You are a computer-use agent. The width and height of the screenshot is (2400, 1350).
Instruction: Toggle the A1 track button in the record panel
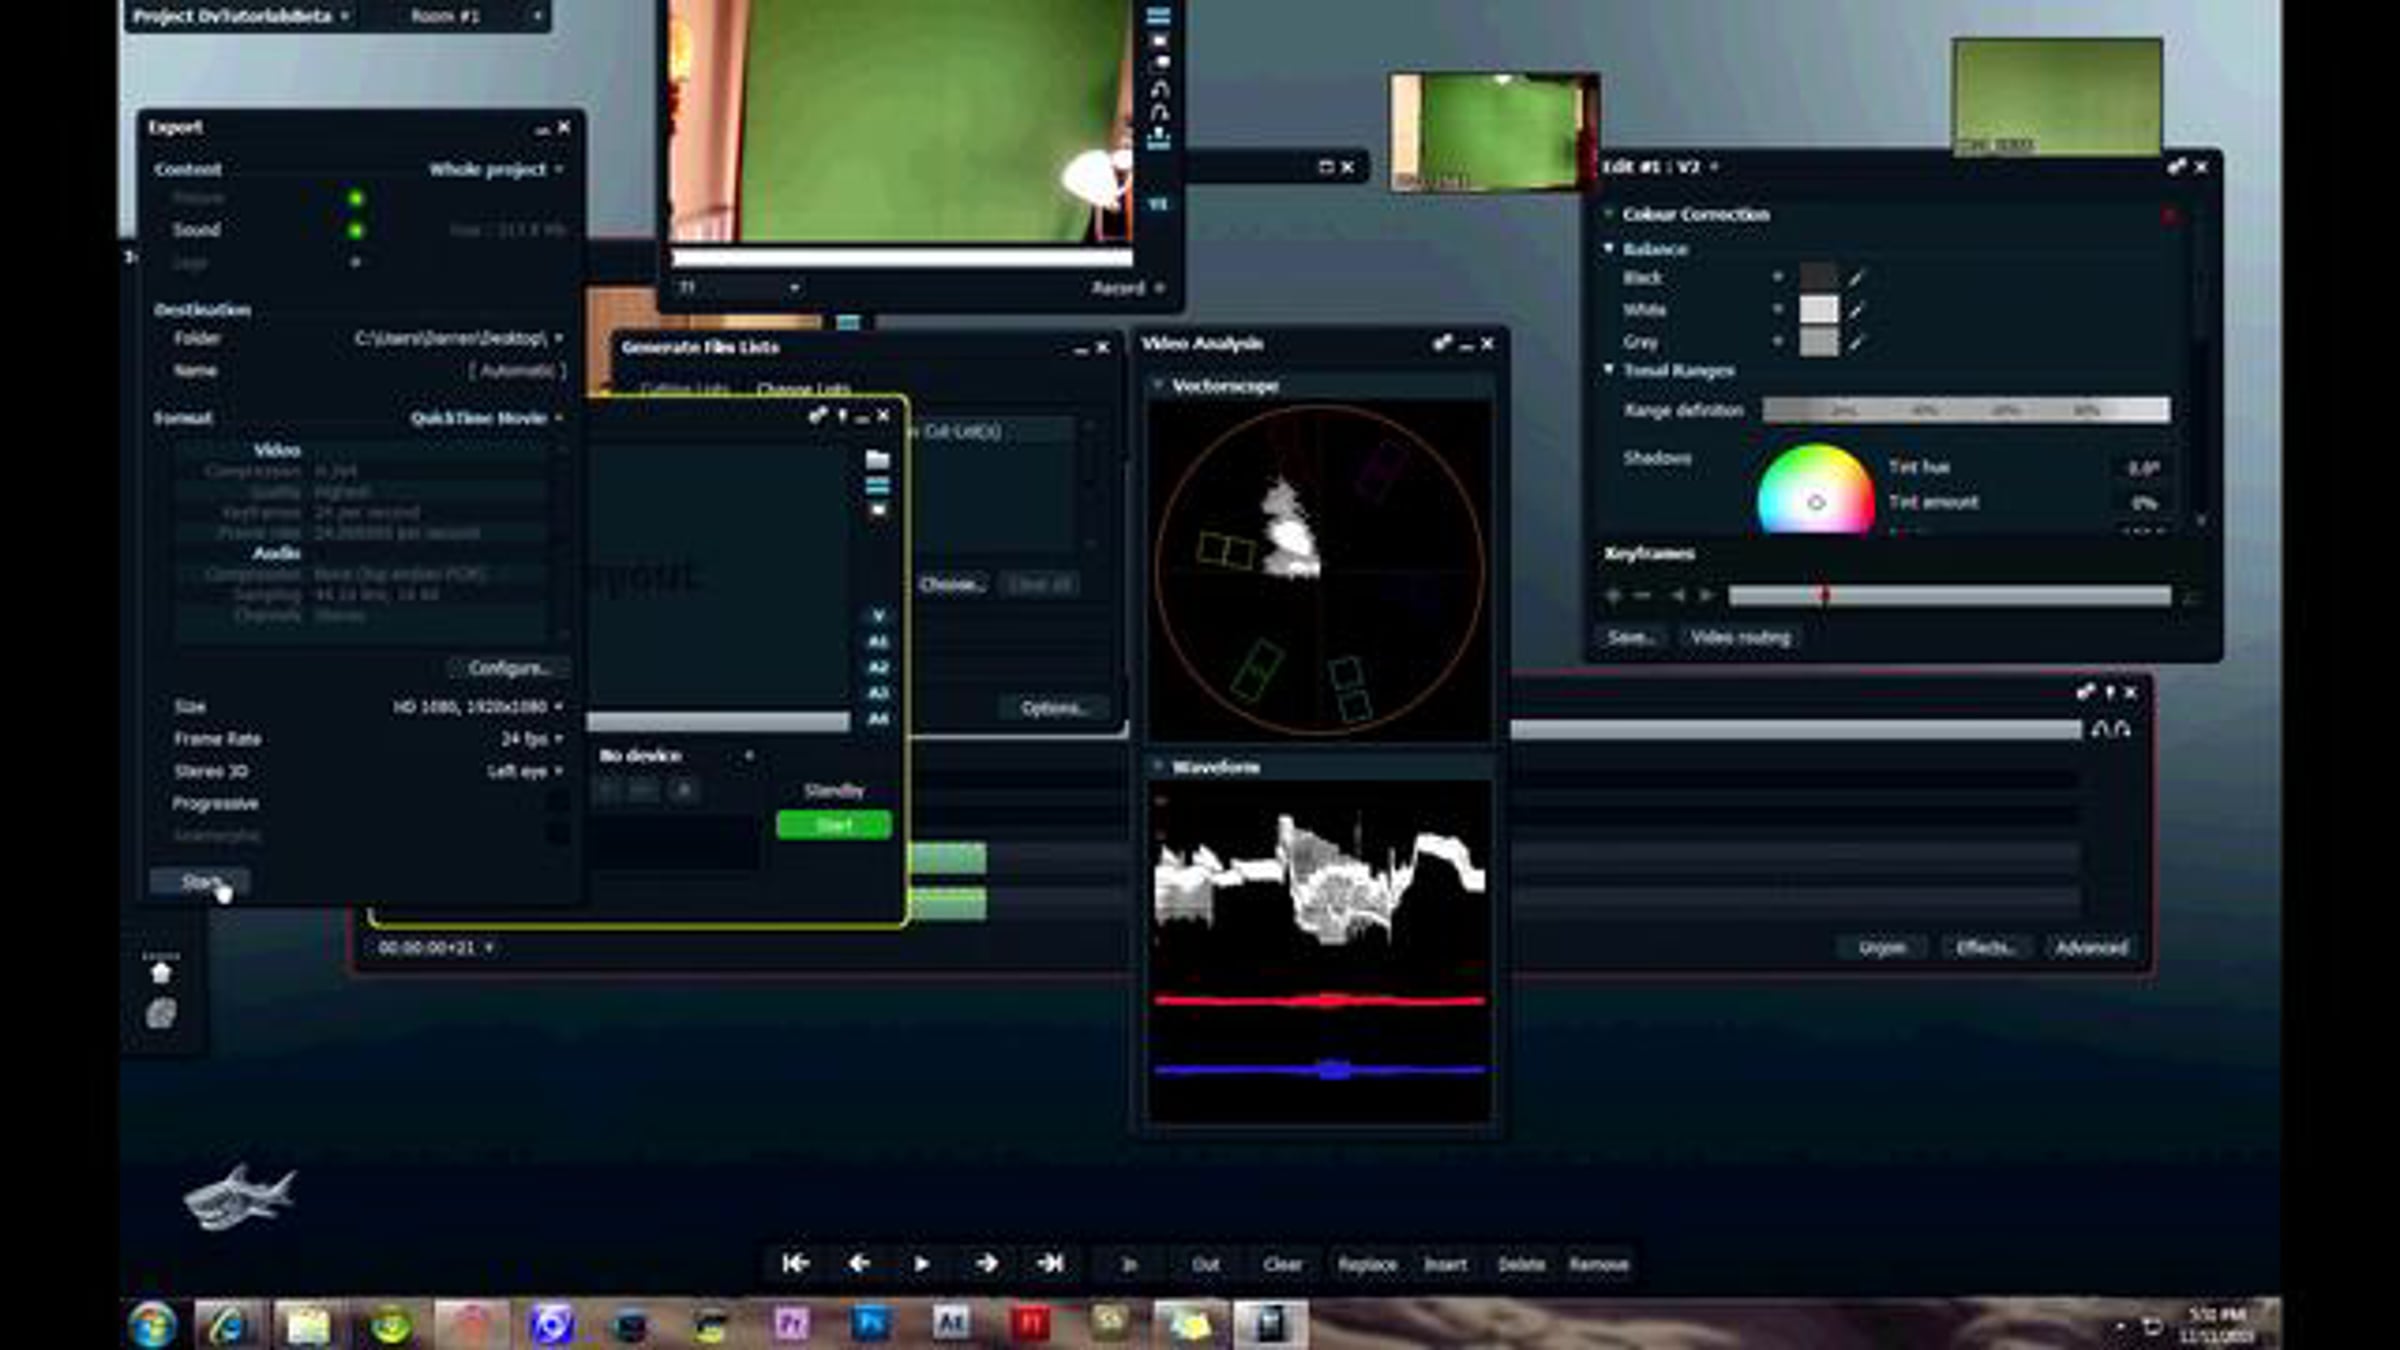coord(878,642)
